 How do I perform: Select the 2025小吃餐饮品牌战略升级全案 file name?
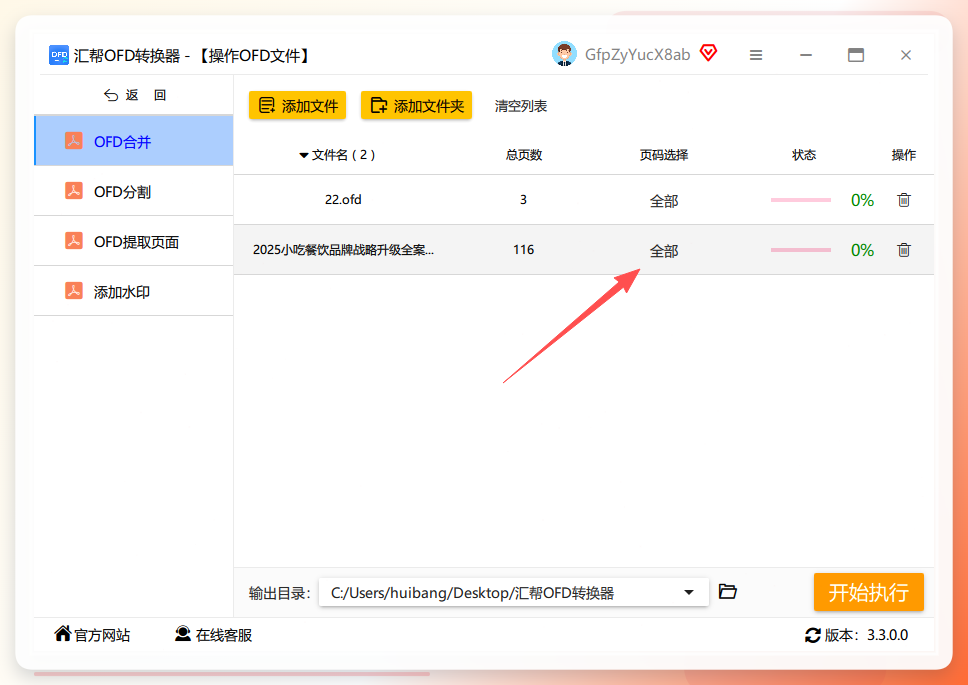pos(343,250)
